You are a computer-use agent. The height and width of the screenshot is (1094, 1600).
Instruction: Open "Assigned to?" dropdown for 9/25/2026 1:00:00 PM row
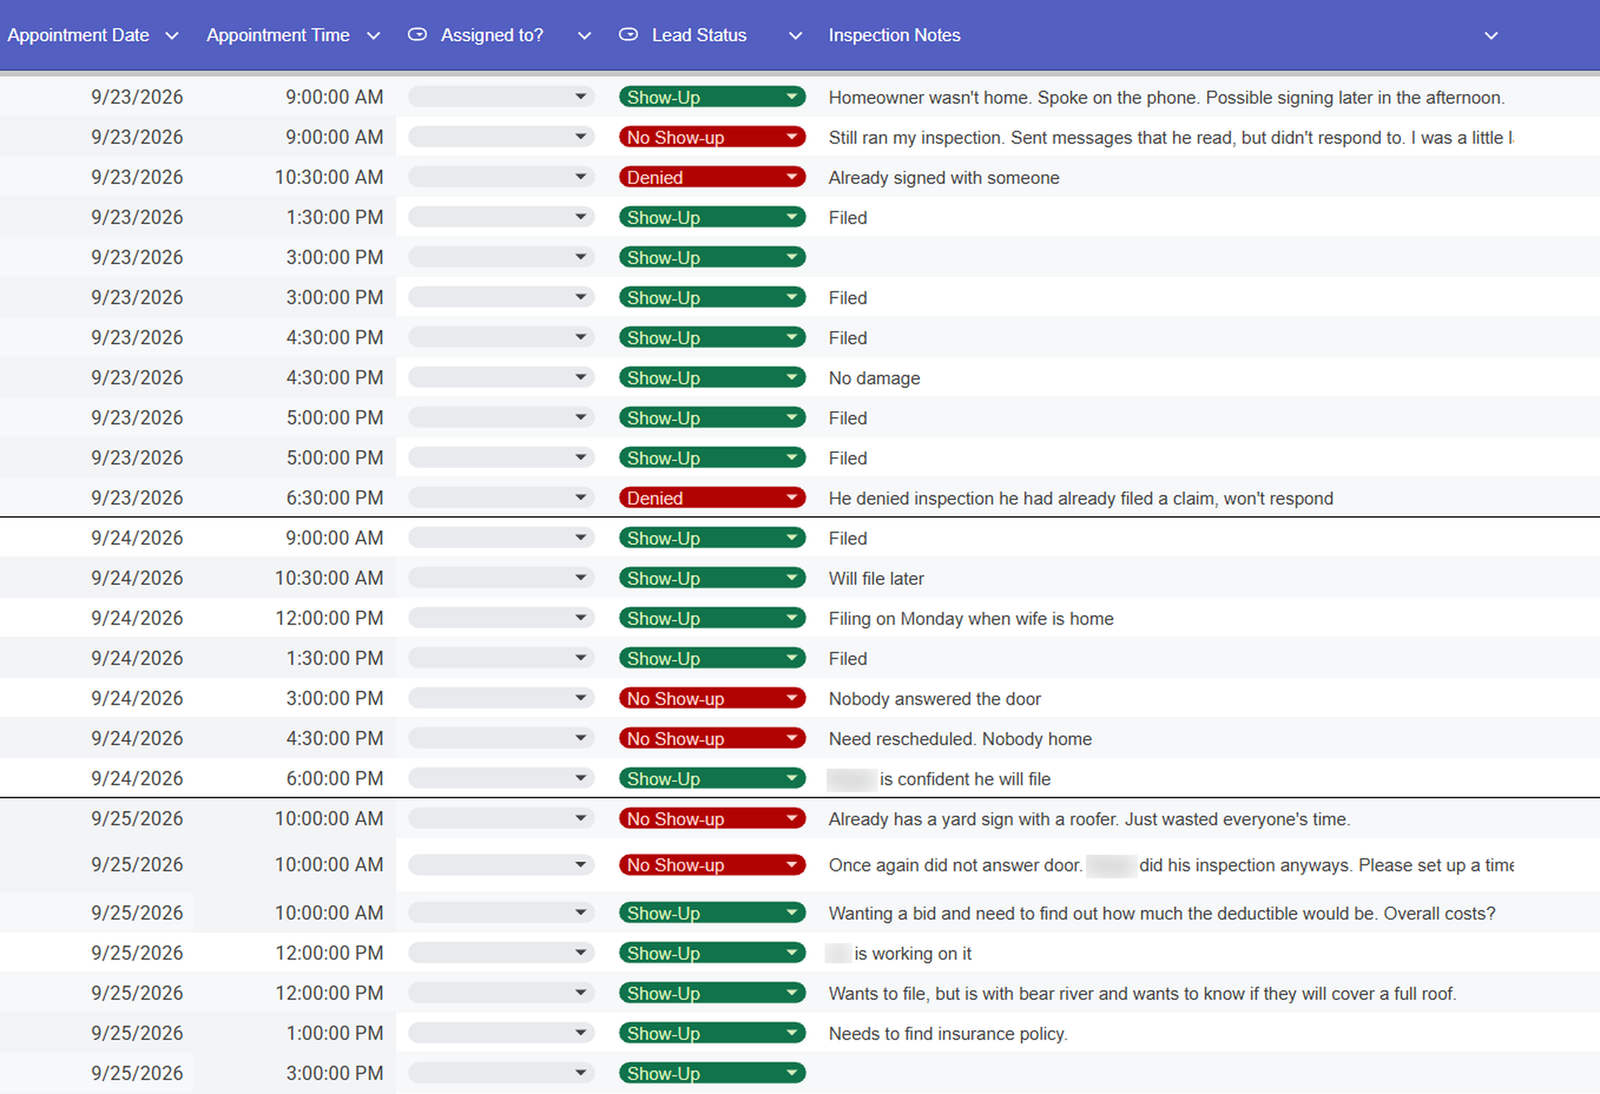[501, 1033]
